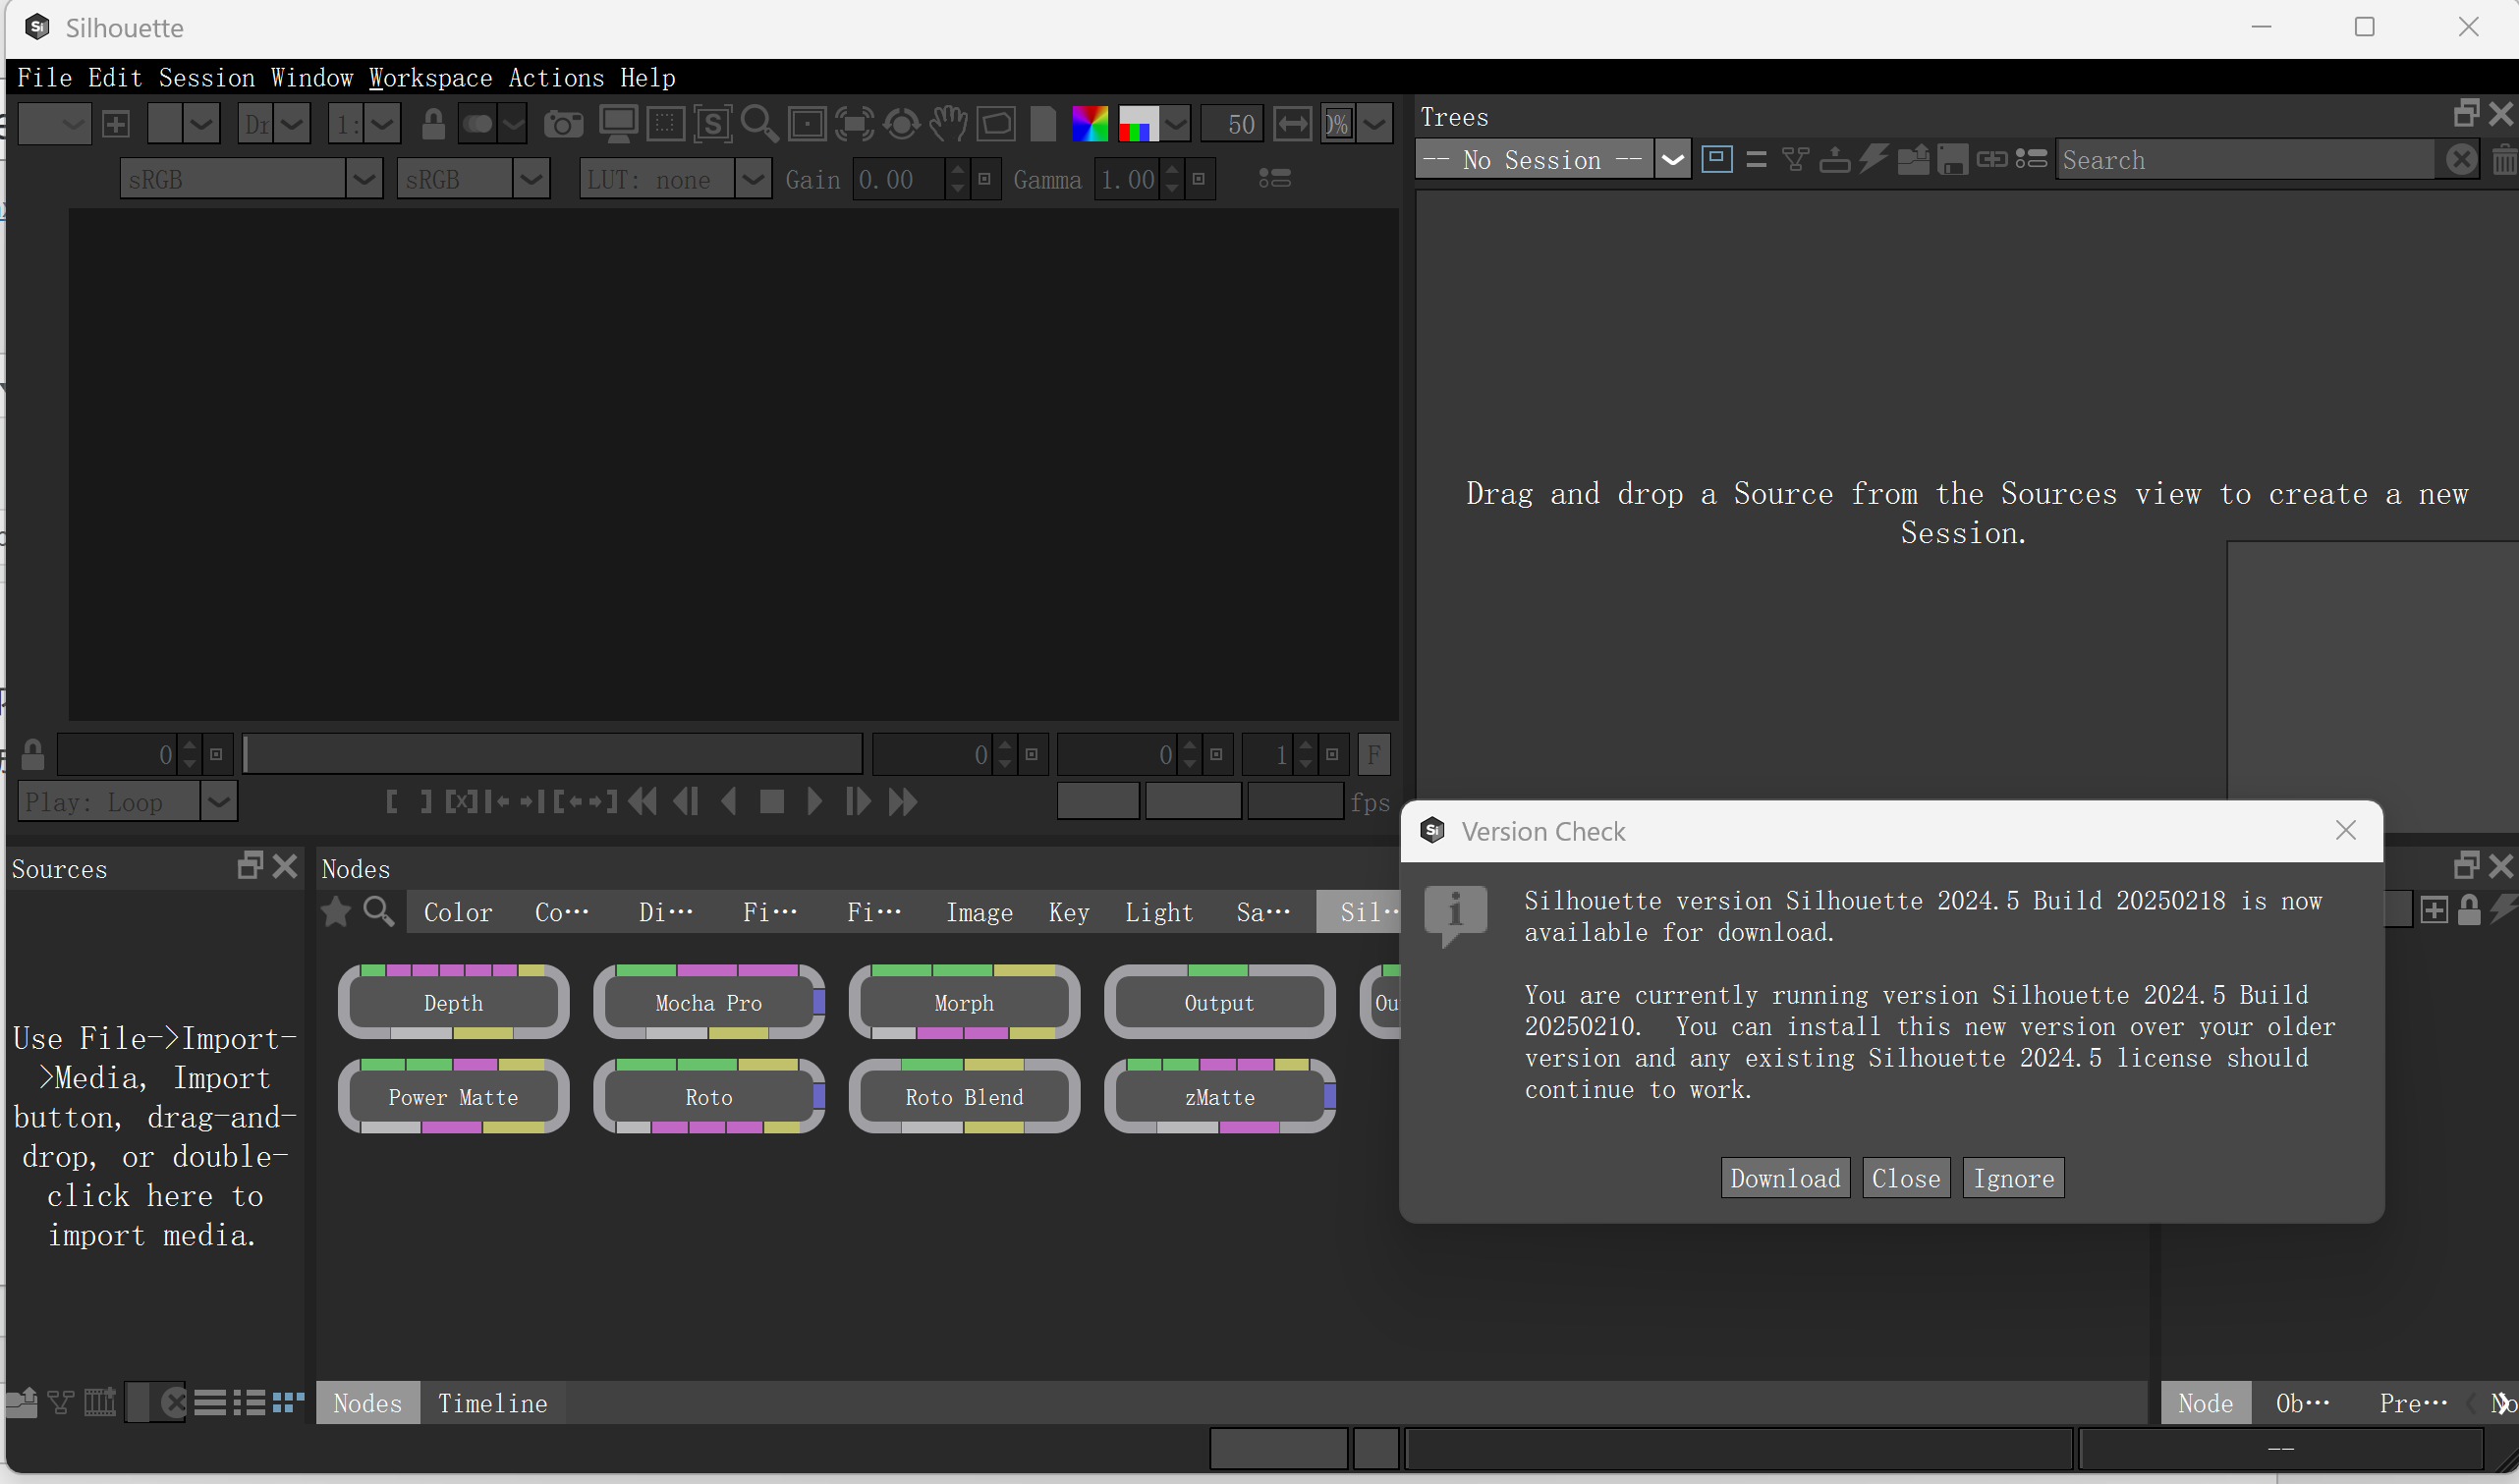Toggle the keyframe square next to Gamma
Screen dimensions: 2519x1484
coord(1198,179)
